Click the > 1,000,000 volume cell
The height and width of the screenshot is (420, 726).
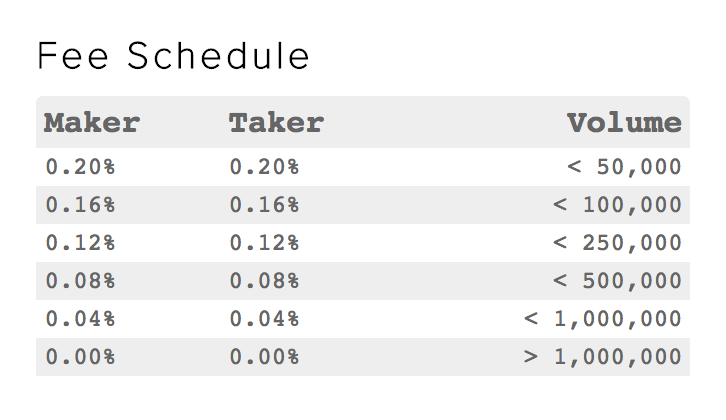pyautogui.click(x=602, y=357)
